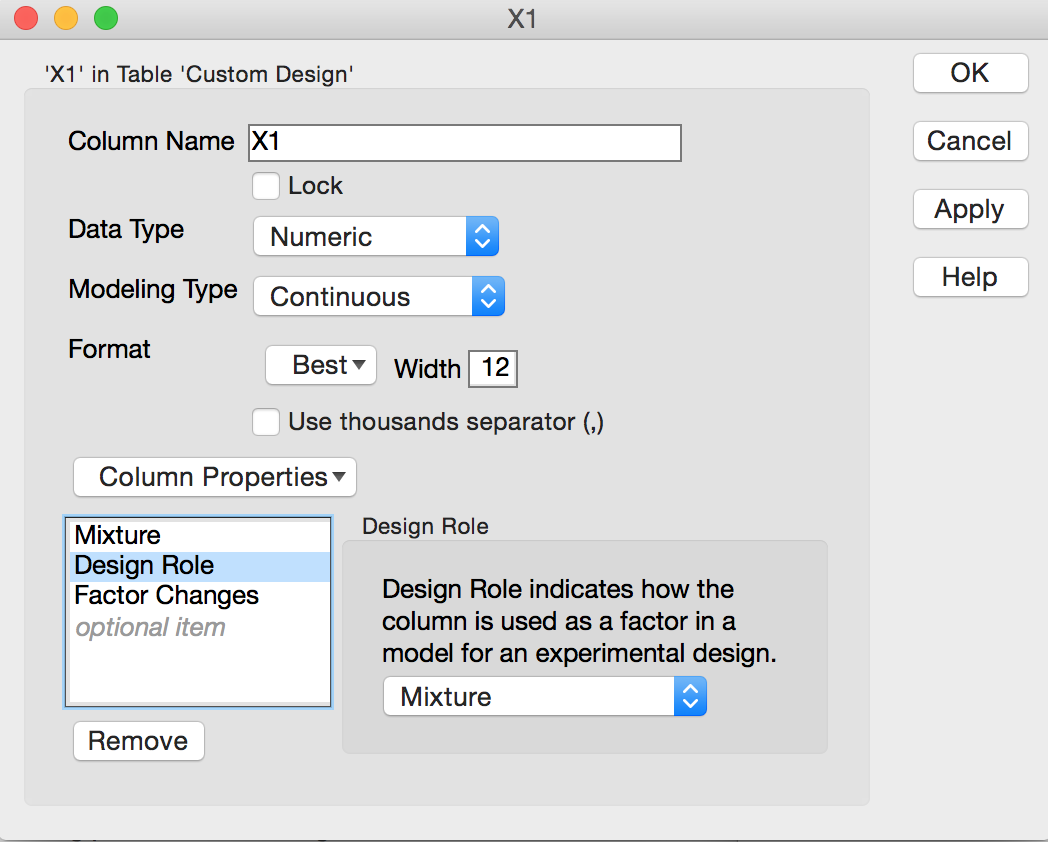Screen dimensions: 1048x842
Task: Click the Width value field
Action: 493,368
